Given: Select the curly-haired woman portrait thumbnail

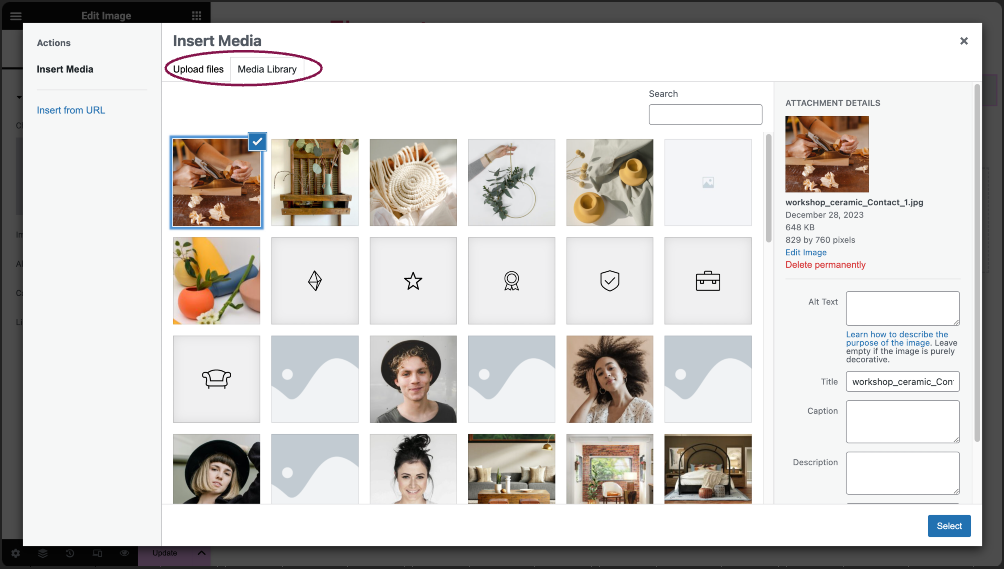Looking at the screenshot, I should tap(610, 379).
